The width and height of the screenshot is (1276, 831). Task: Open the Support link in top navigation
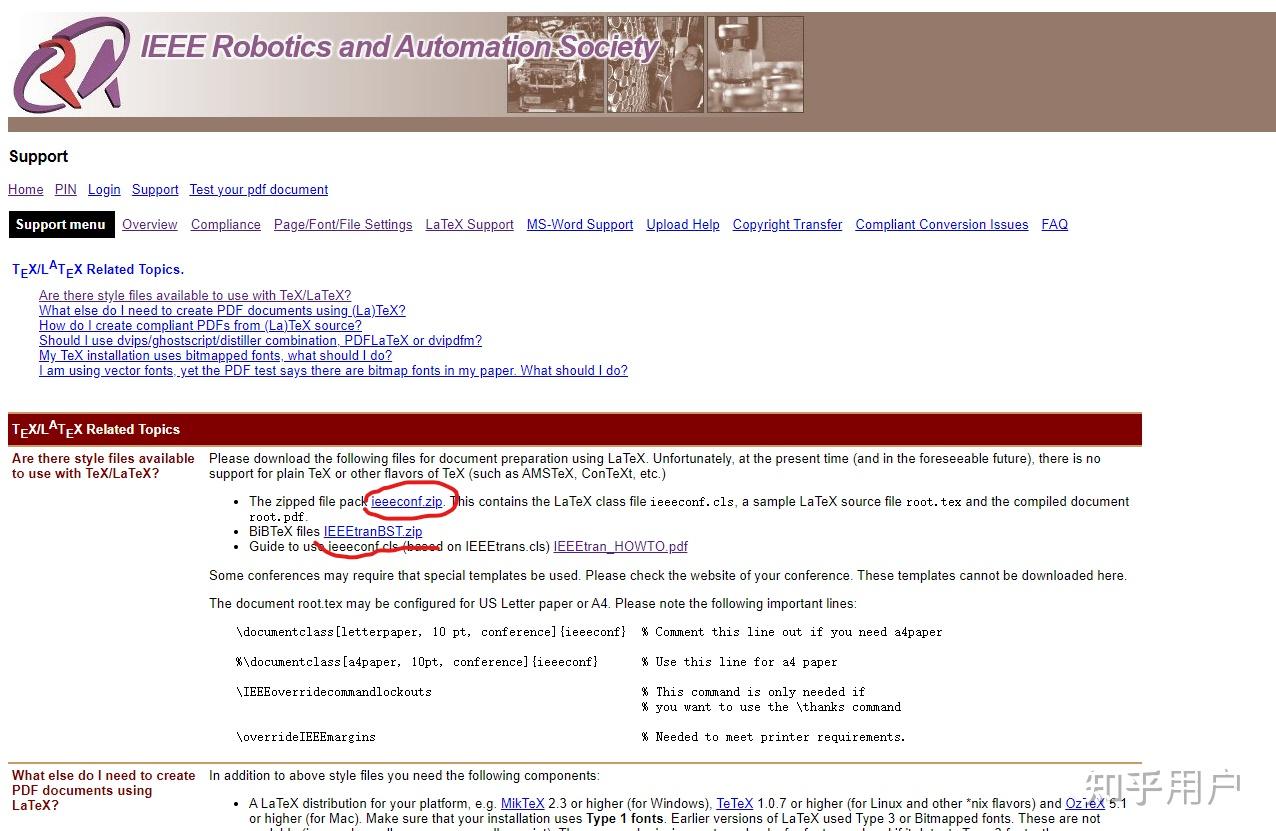(155, 190)
